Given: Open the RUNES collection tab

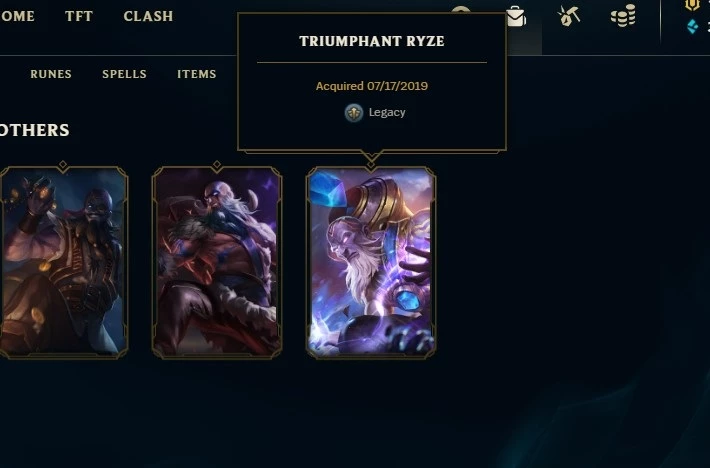Looking at the screenshot, I should coord(51,74).
